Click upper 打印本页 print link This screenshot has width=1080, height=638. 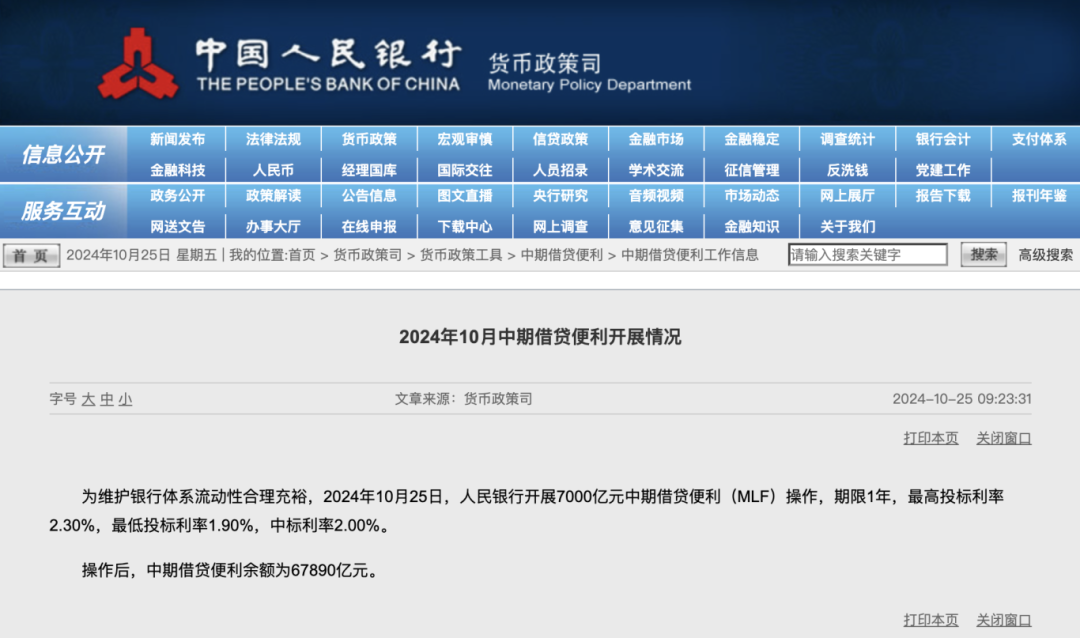931,438
